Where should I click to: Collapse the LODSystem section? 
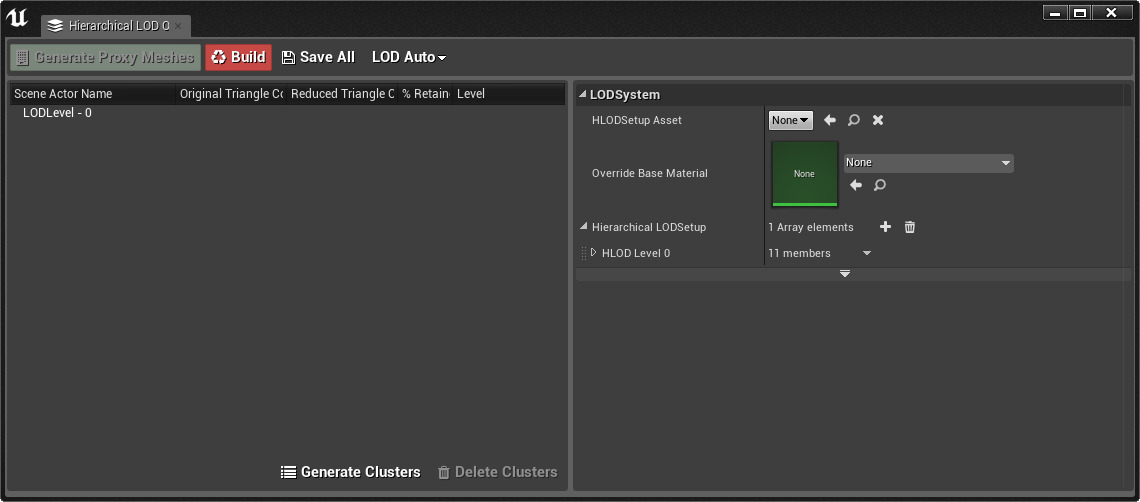coord(583,95)
